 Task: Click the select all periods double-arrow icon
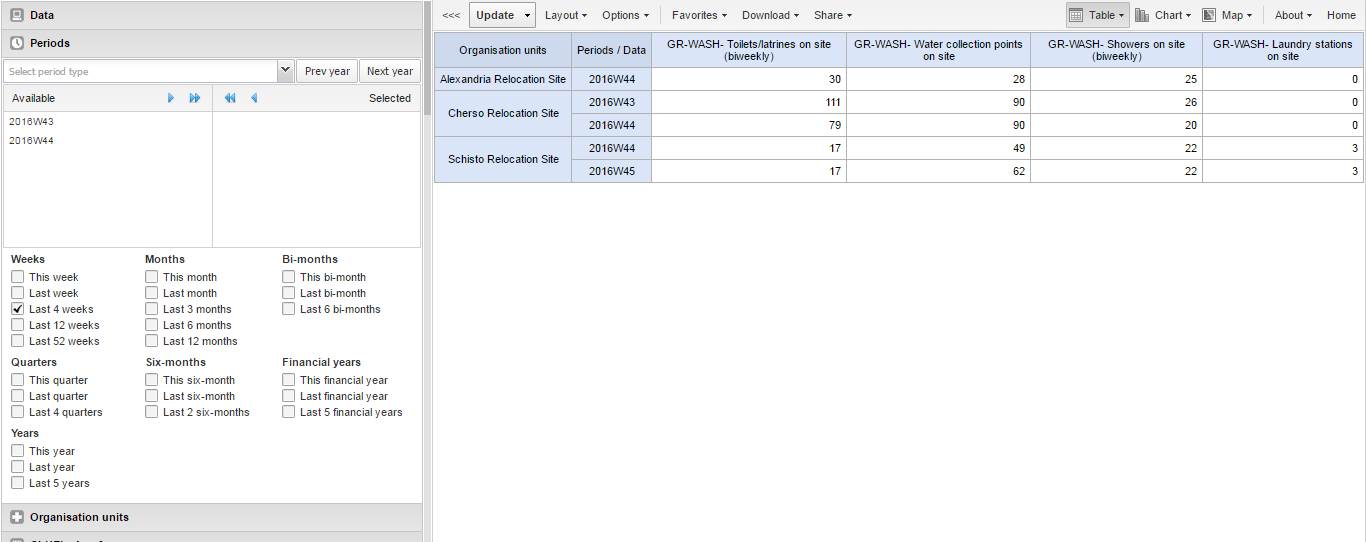[195, 98]
